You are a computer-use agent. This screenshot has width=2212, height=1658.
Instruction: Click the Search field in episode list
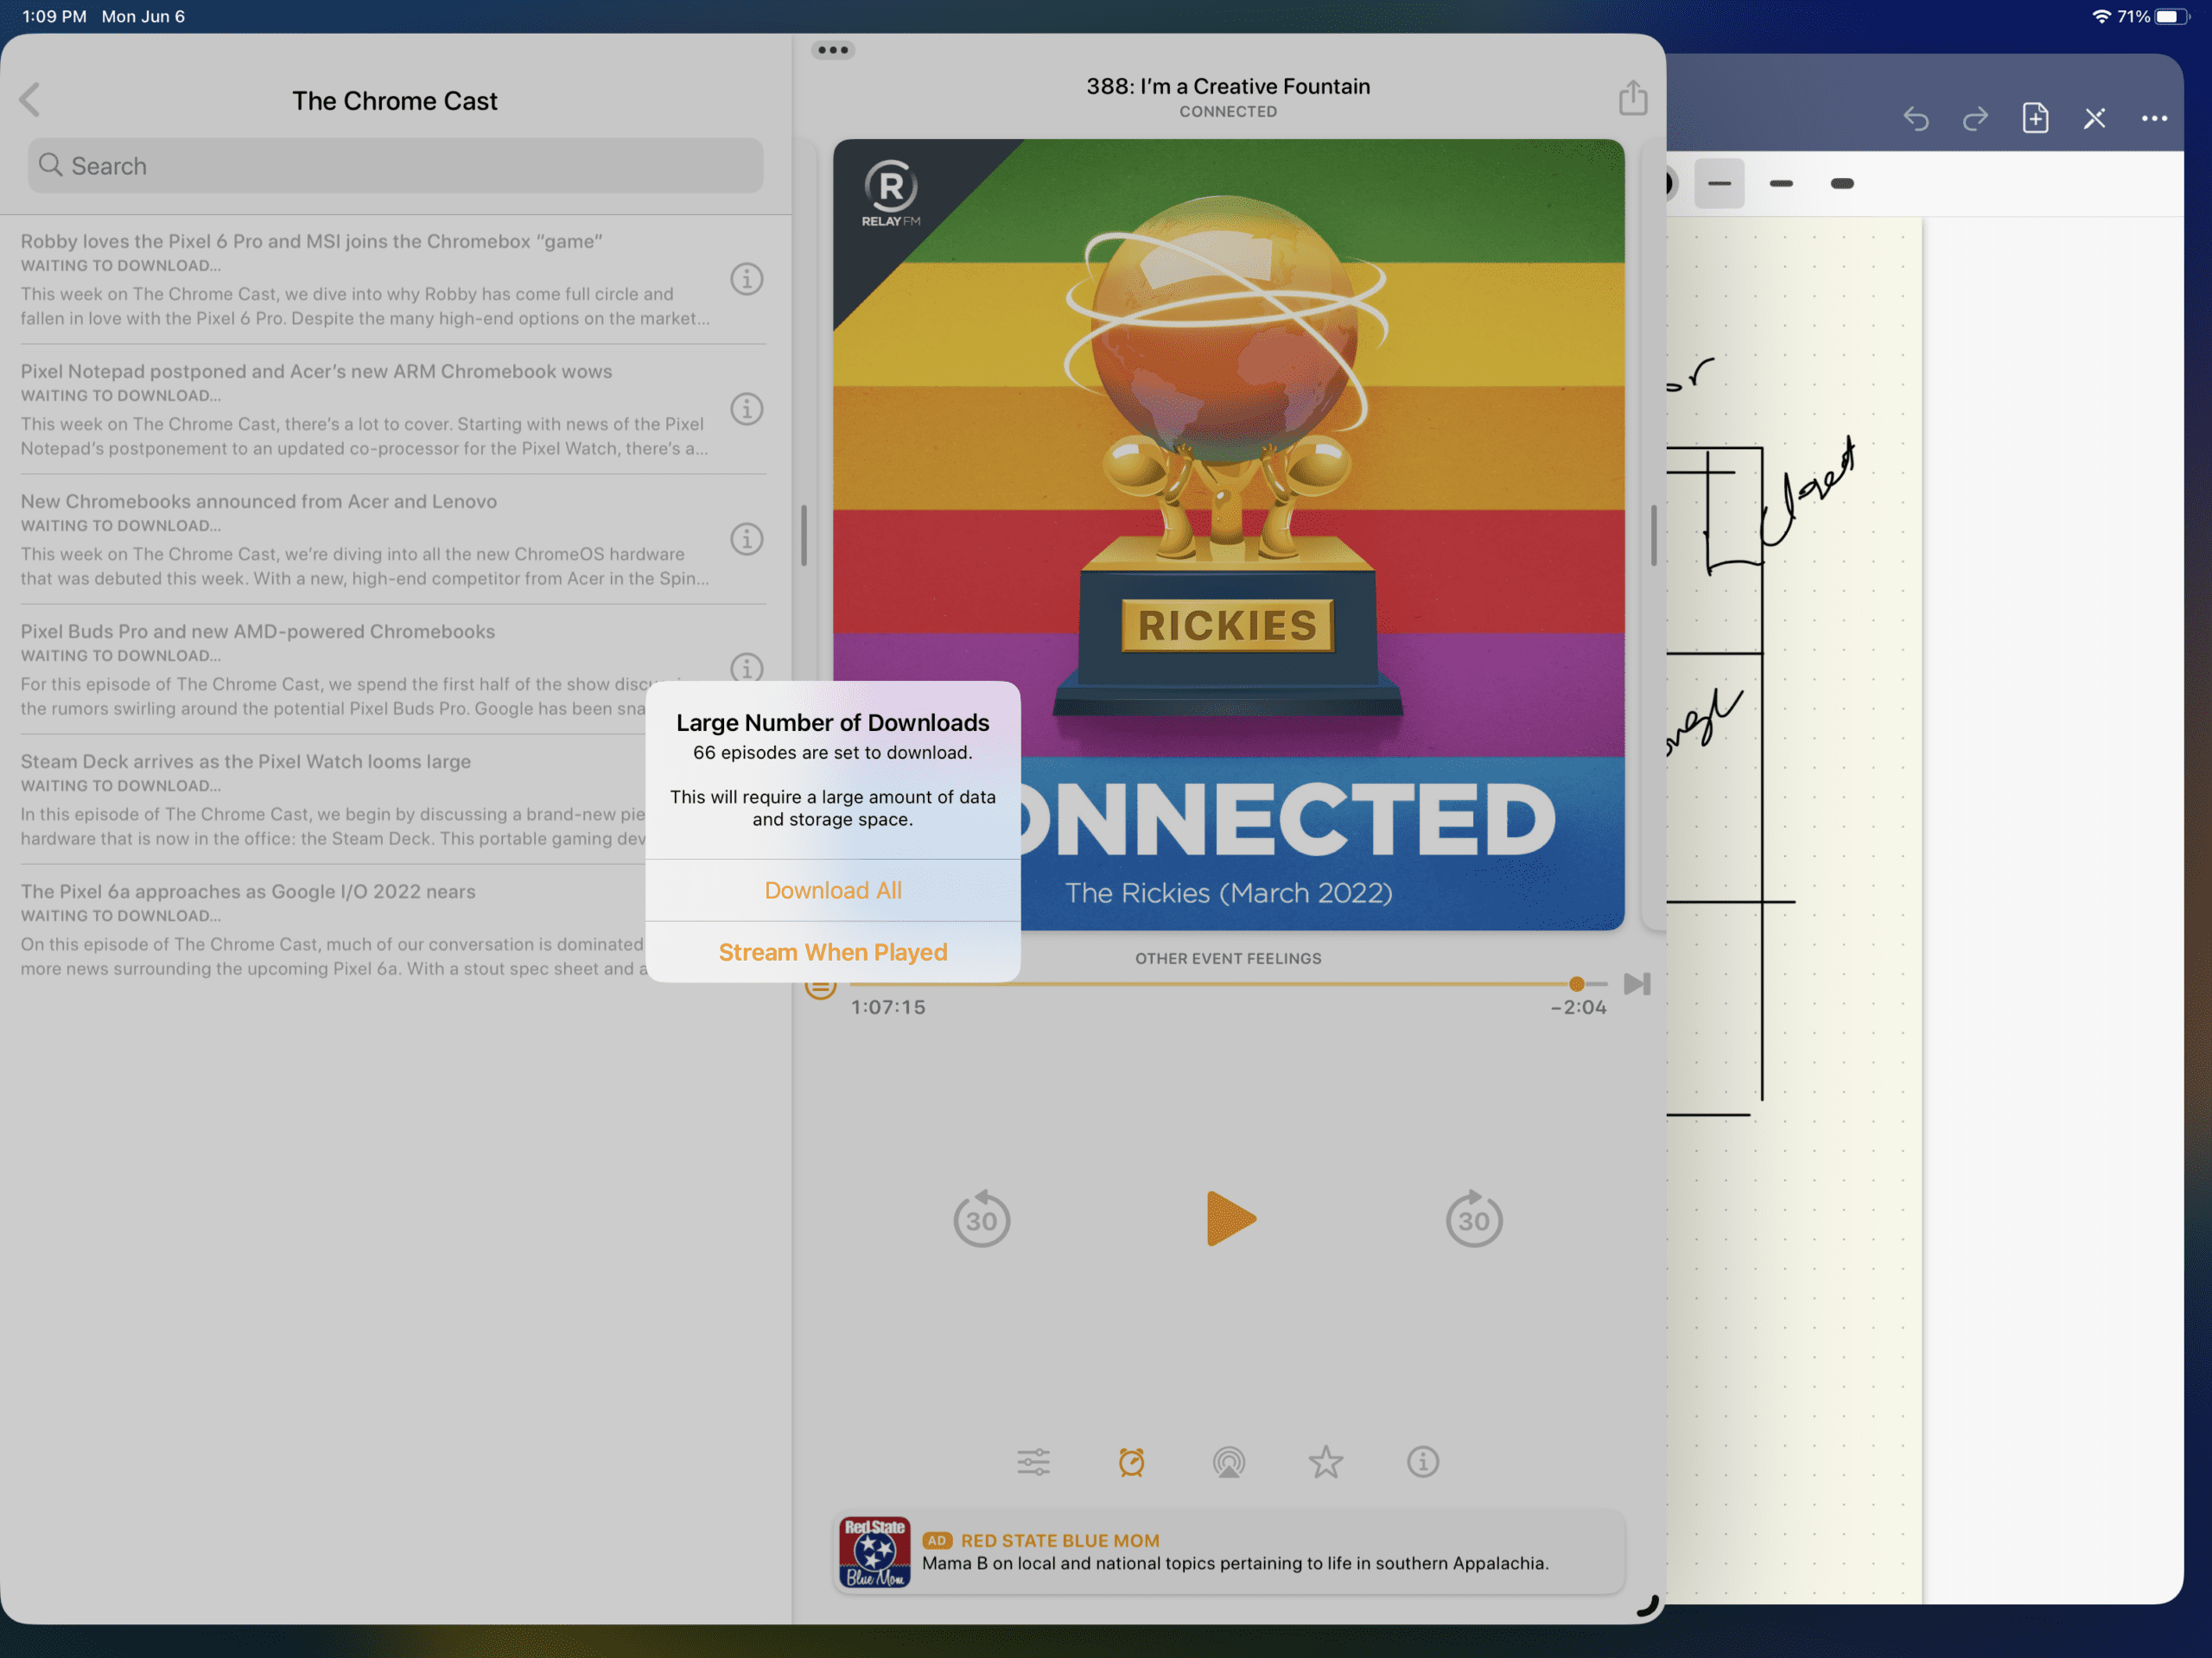click(x=395, y=166)
